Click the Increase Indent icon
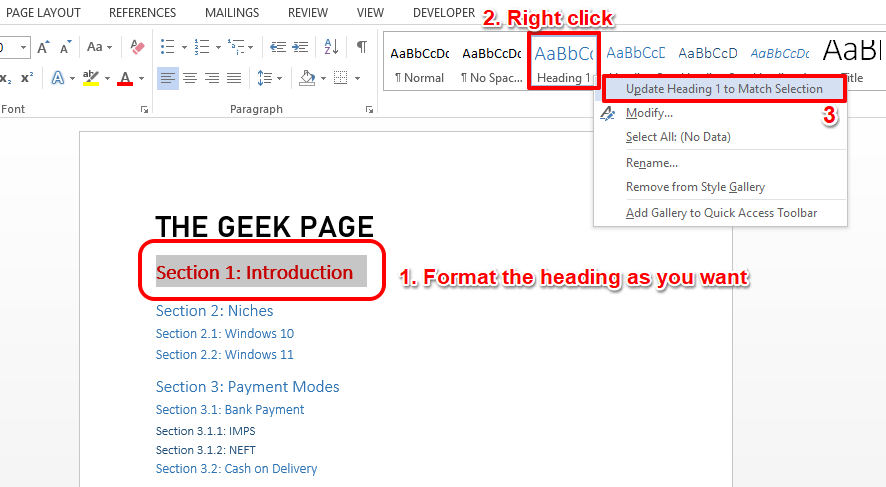The height and width of the screenshot is (487, 886). coord(300,47)
